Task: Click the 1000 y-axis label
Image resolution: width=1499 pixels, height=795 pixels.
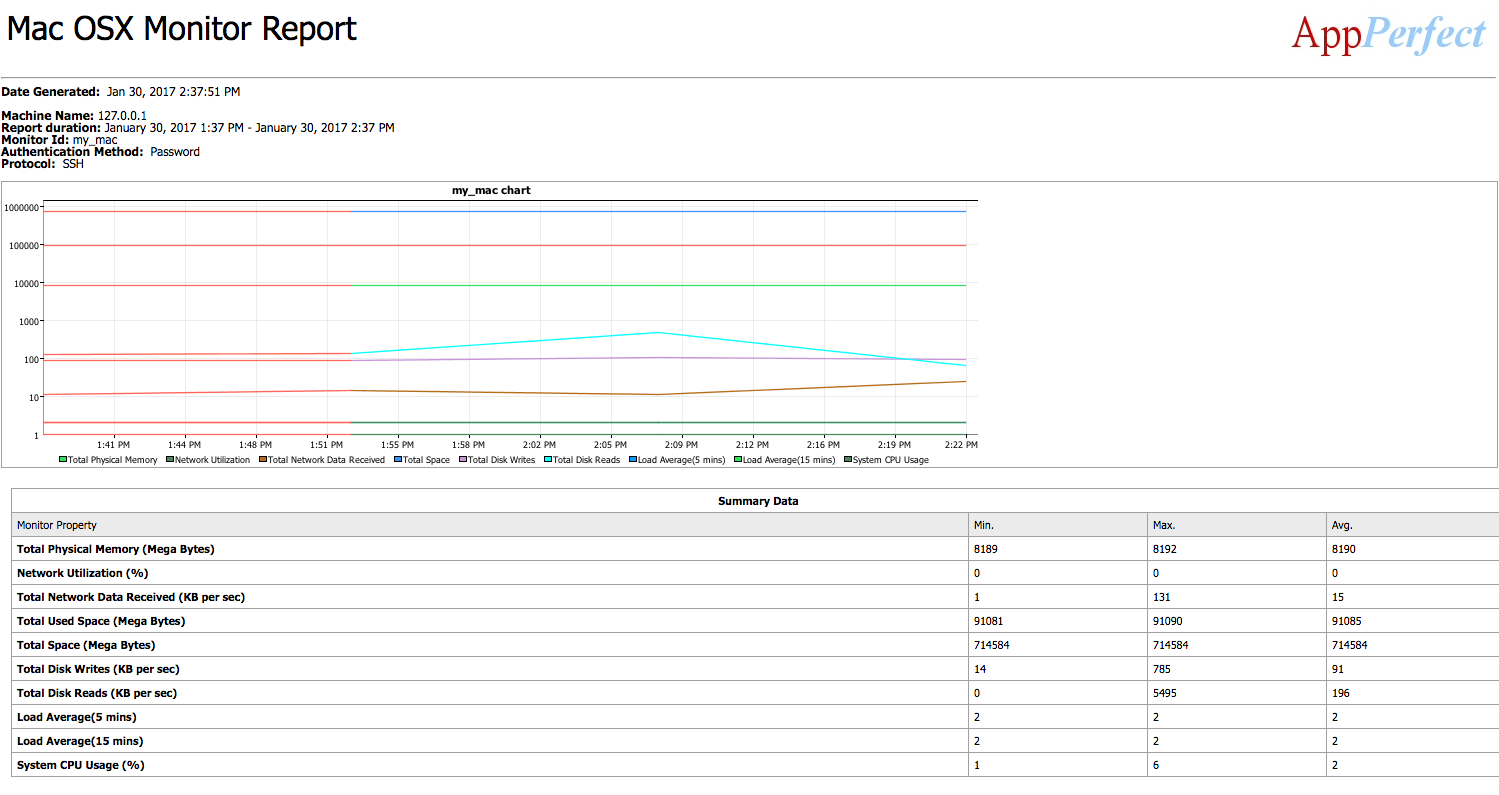Action: coord(28,321)
